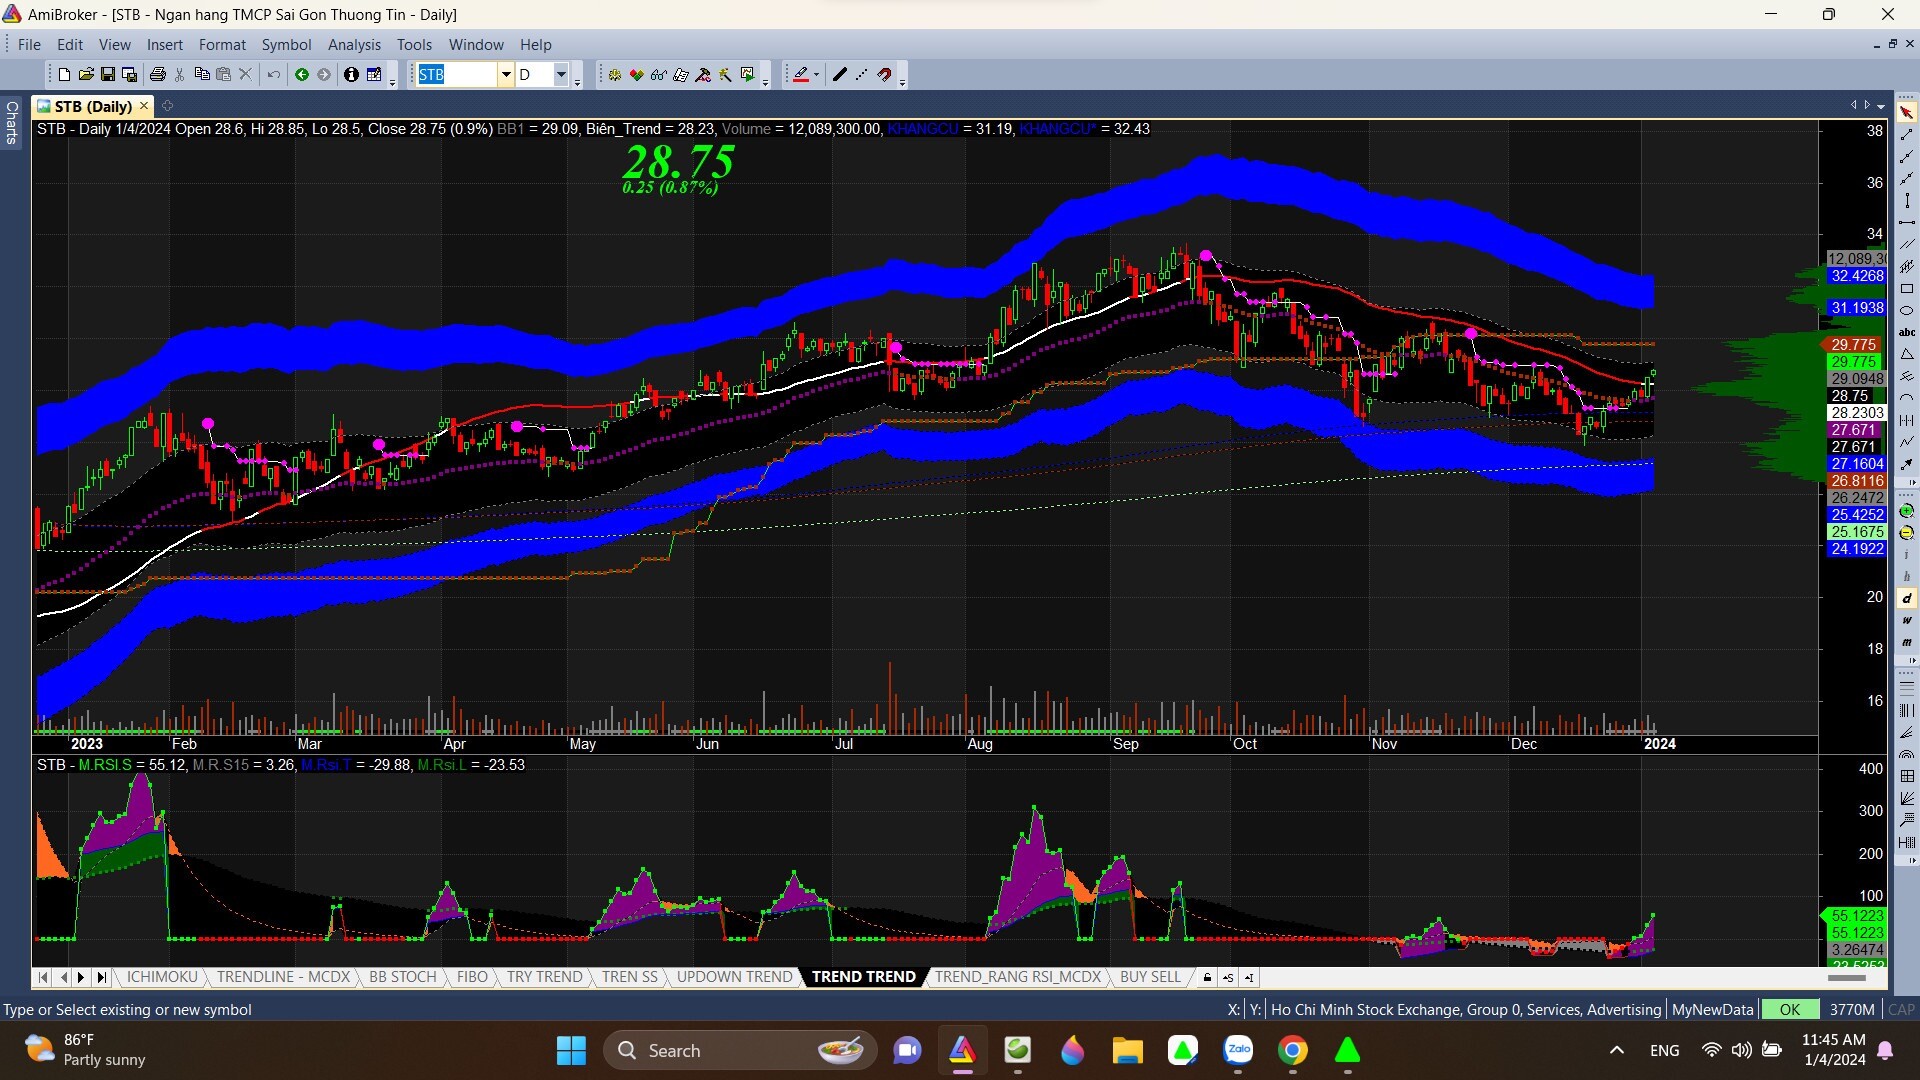Open the File menu
This screenshot has width=1920, height=1080.
point(29,45)
